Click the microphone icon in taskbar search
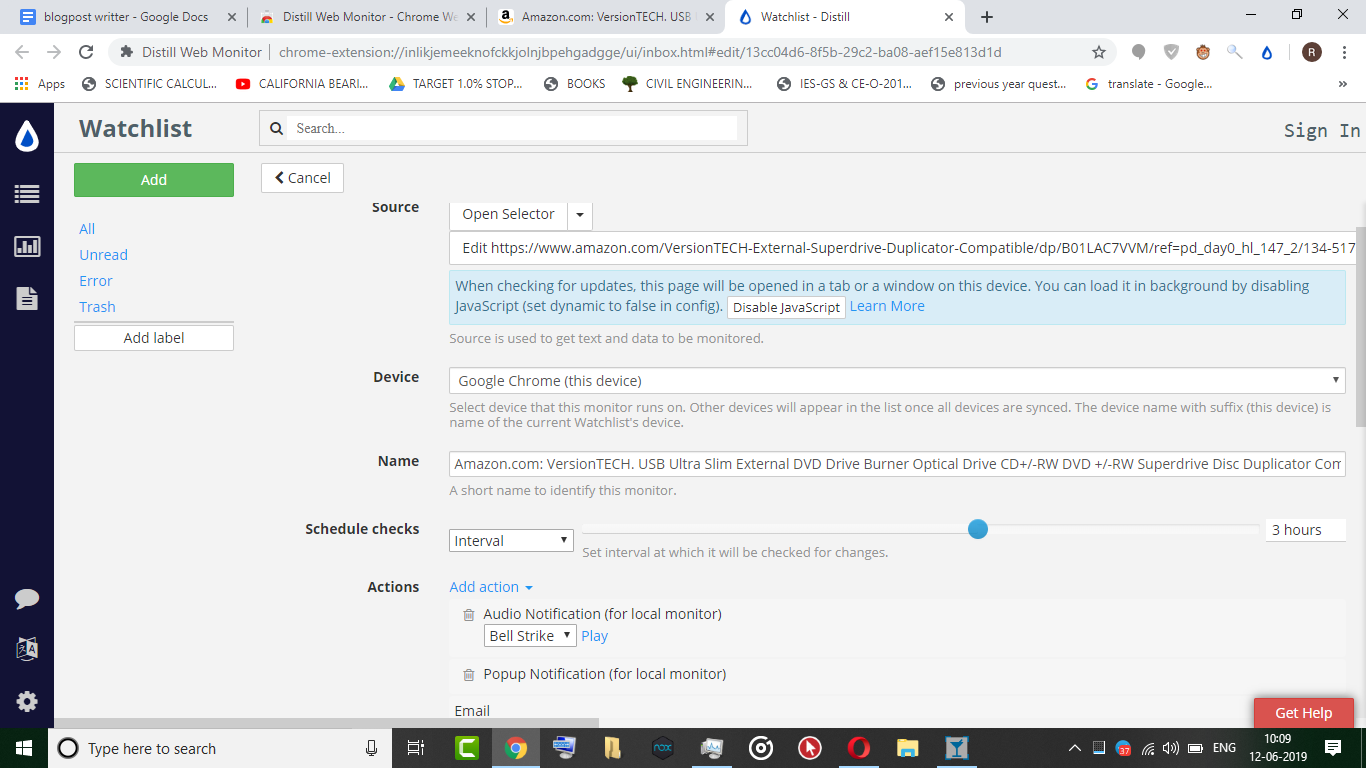Screen dimensions: 1366x768 coord(371,748)
